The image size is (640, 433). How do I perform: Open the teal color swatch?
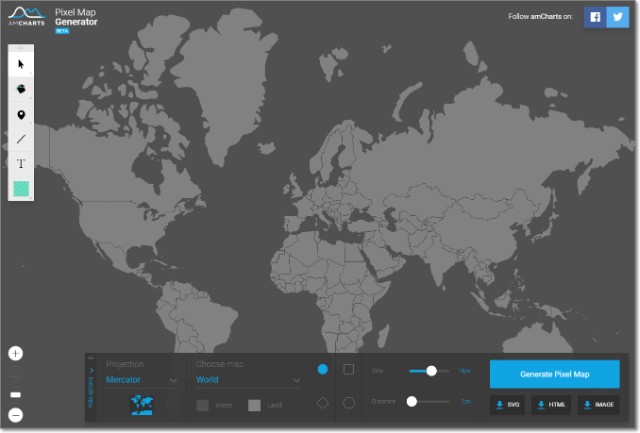pos(21,188)
